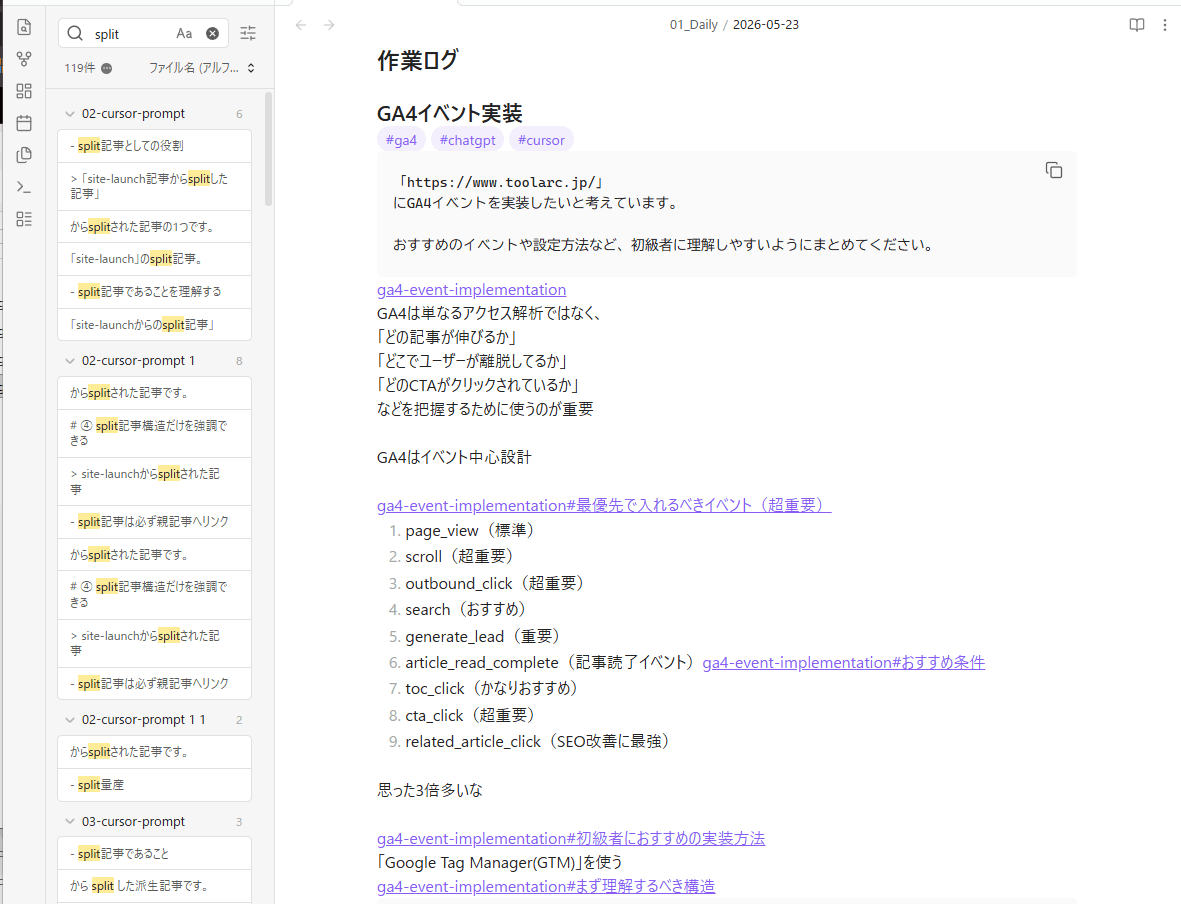The image size is (1181, 904).
Task: Select result 'から split した派生記事です。'
Action: click(x=154, y=886)
